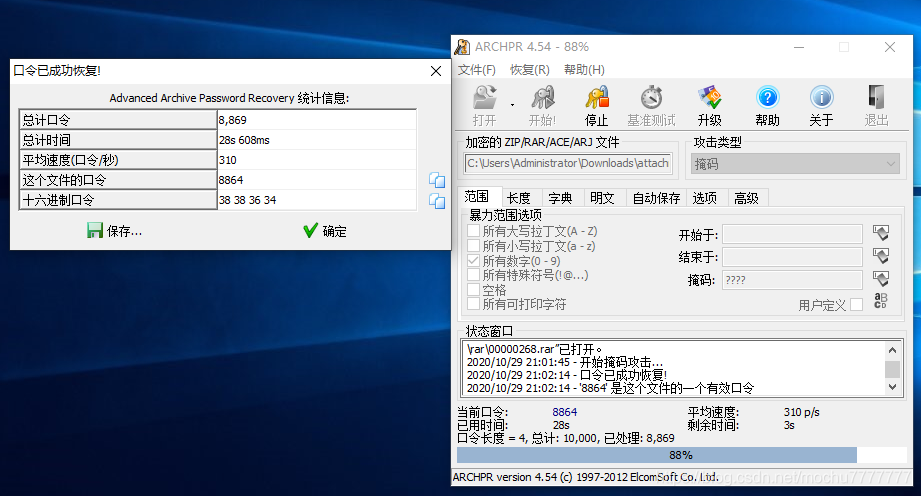
Task: Close the ARCHPR window
Action: point(890,47)
